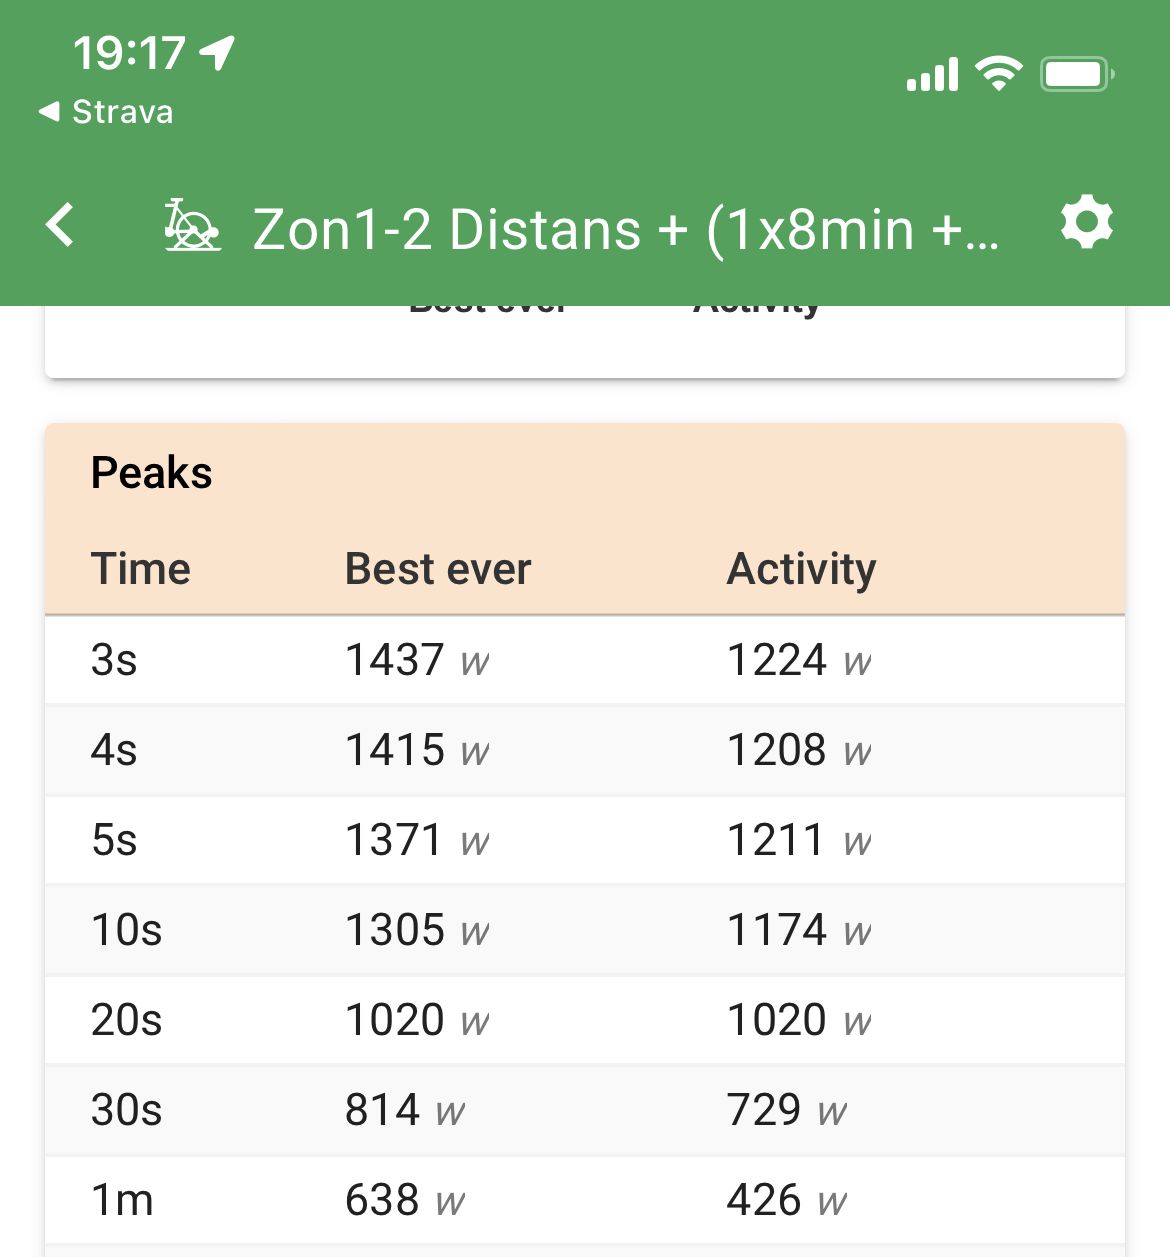Tap the indoor bike activity icon
This screenshot has width=1170, height=1257.
191,226
